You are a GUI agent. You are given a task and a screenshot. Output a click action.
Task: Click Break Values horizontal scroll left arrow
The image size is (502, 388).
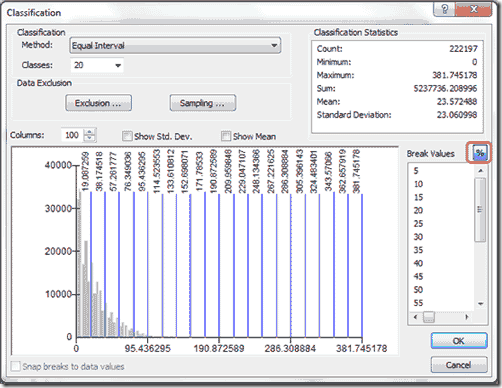[415, 317]
